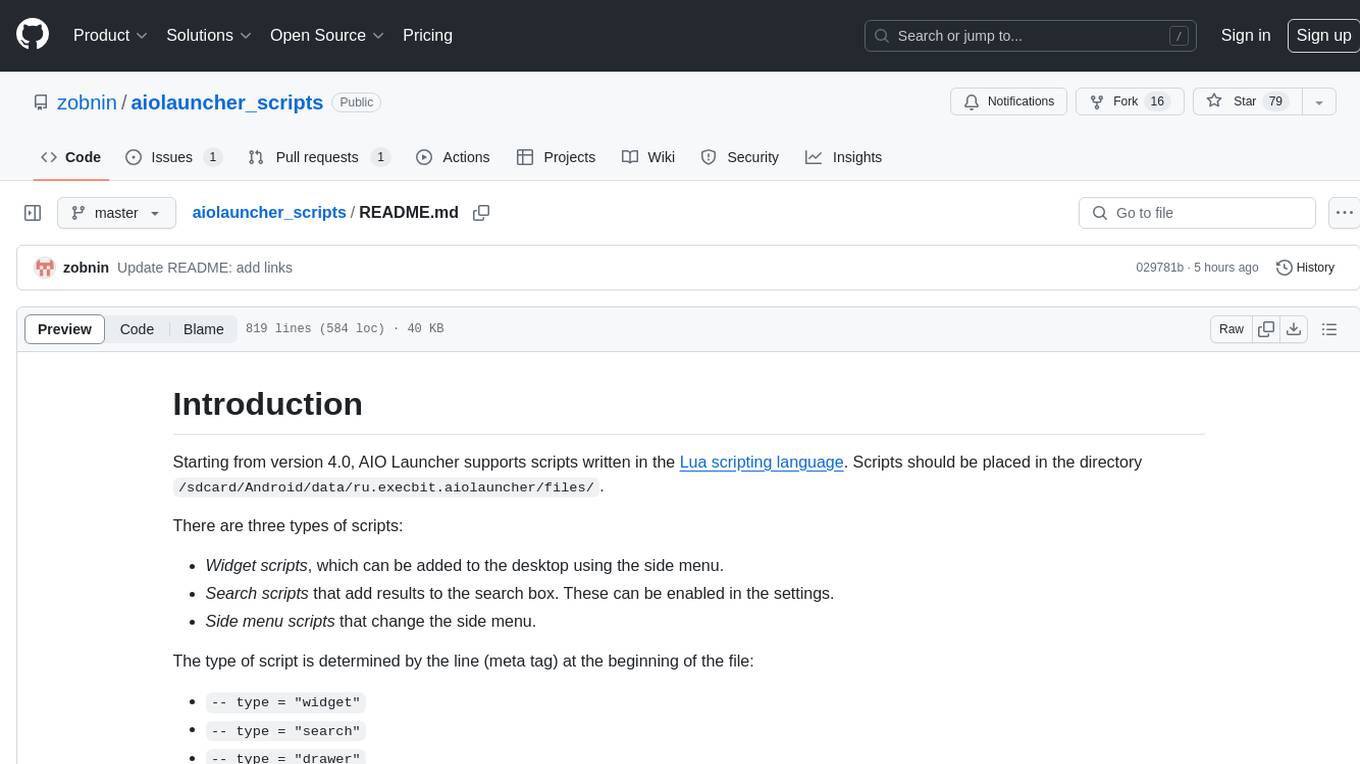Image resolution: width=1360 pixels, height=764 pixels.
Task: Expand the Solutions menu
Action: tap(207, 35)
